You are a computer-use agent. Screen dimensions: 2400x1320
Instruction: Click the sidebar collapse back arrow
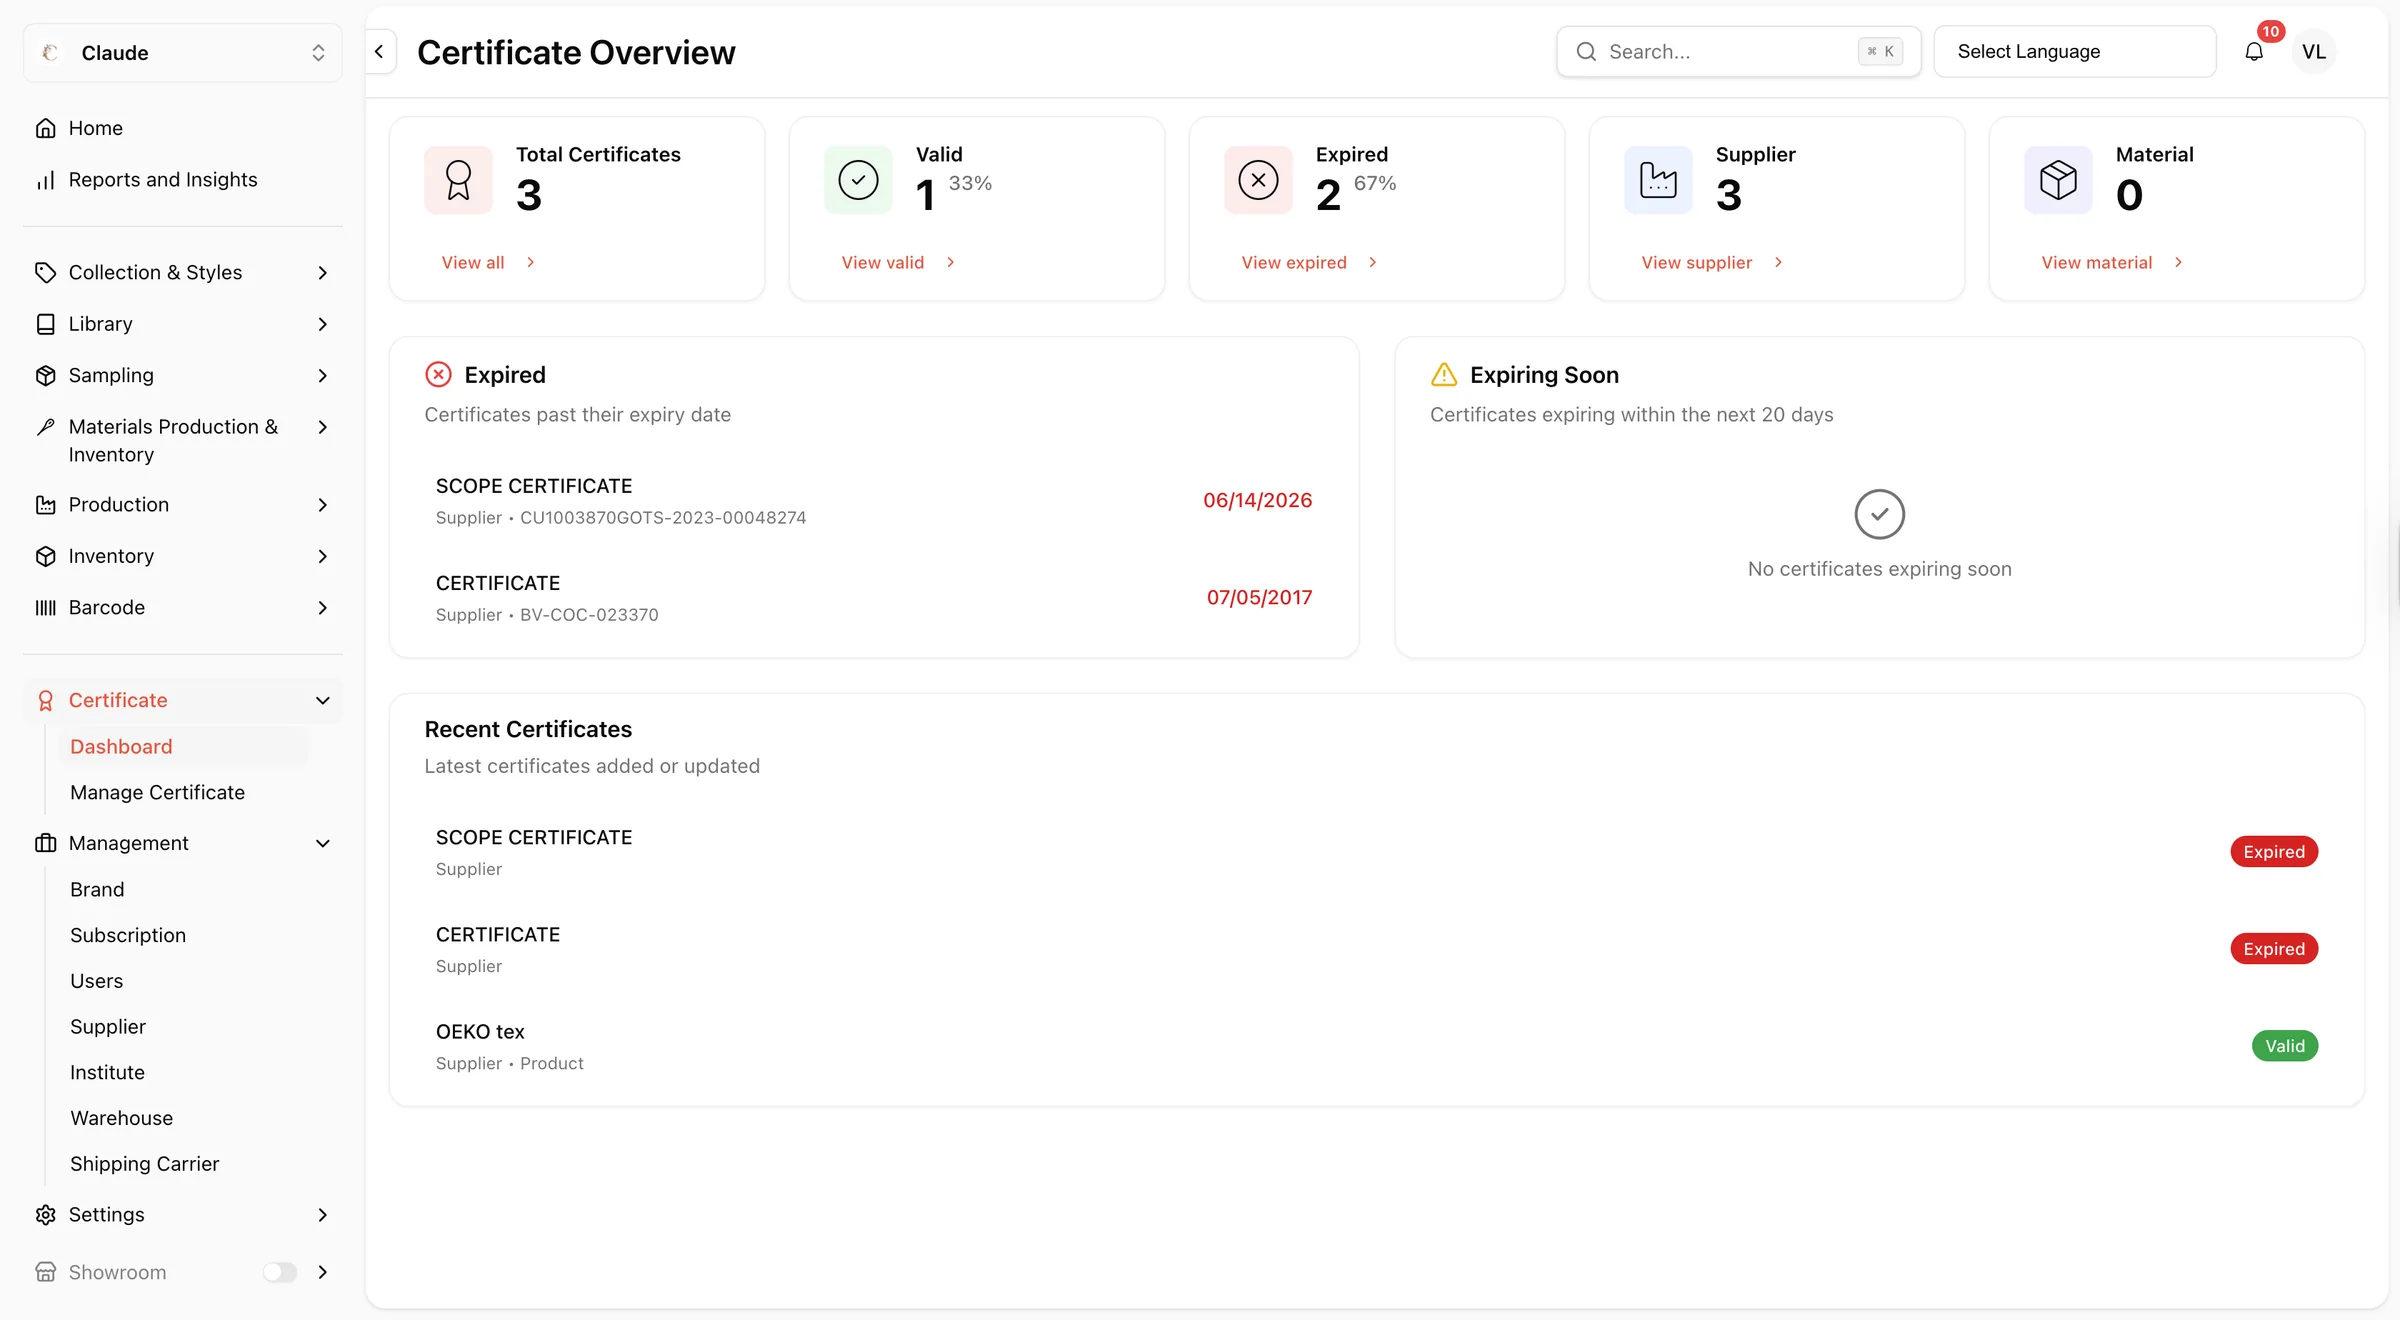(380, 52)
